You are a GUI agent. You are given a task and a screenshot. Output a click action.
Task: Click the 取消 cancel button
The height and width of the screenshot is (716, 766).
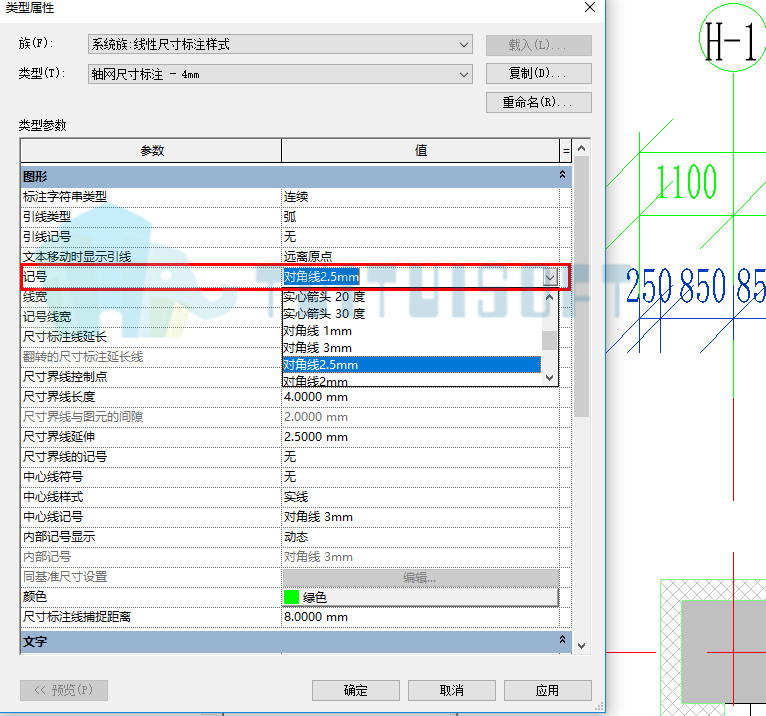(x=451, y=690)
